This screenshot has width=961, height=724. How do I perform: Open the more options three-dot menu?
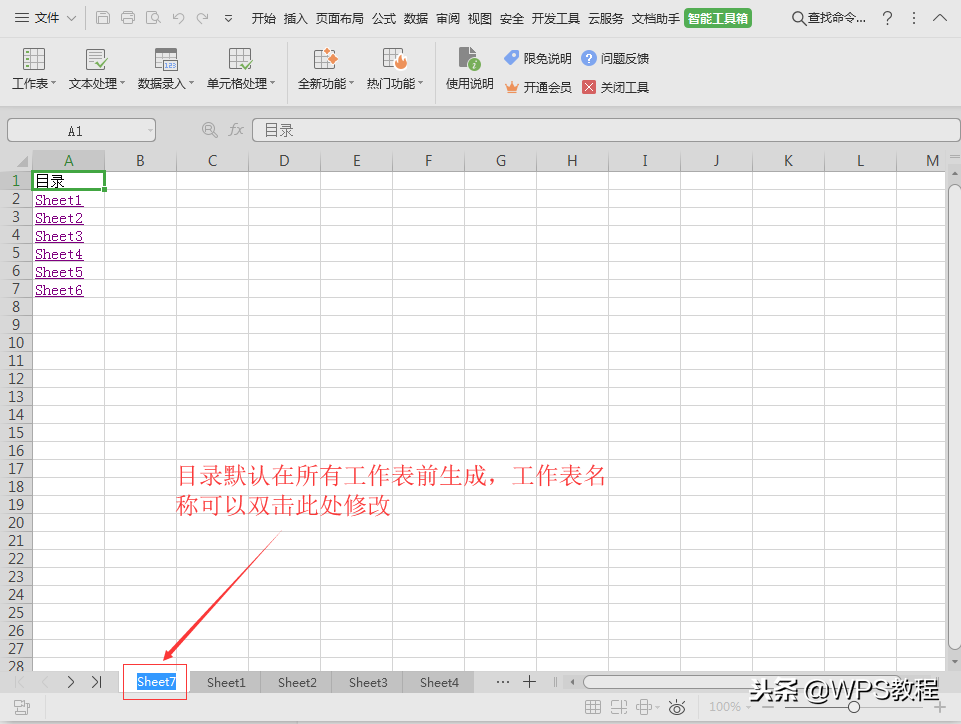click(914, 18)
